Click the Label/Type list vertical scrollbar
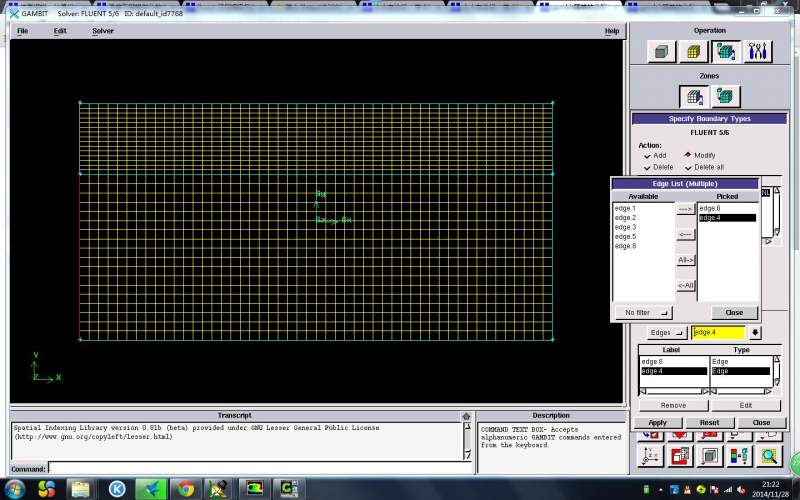800x500 pixels. 777,371
